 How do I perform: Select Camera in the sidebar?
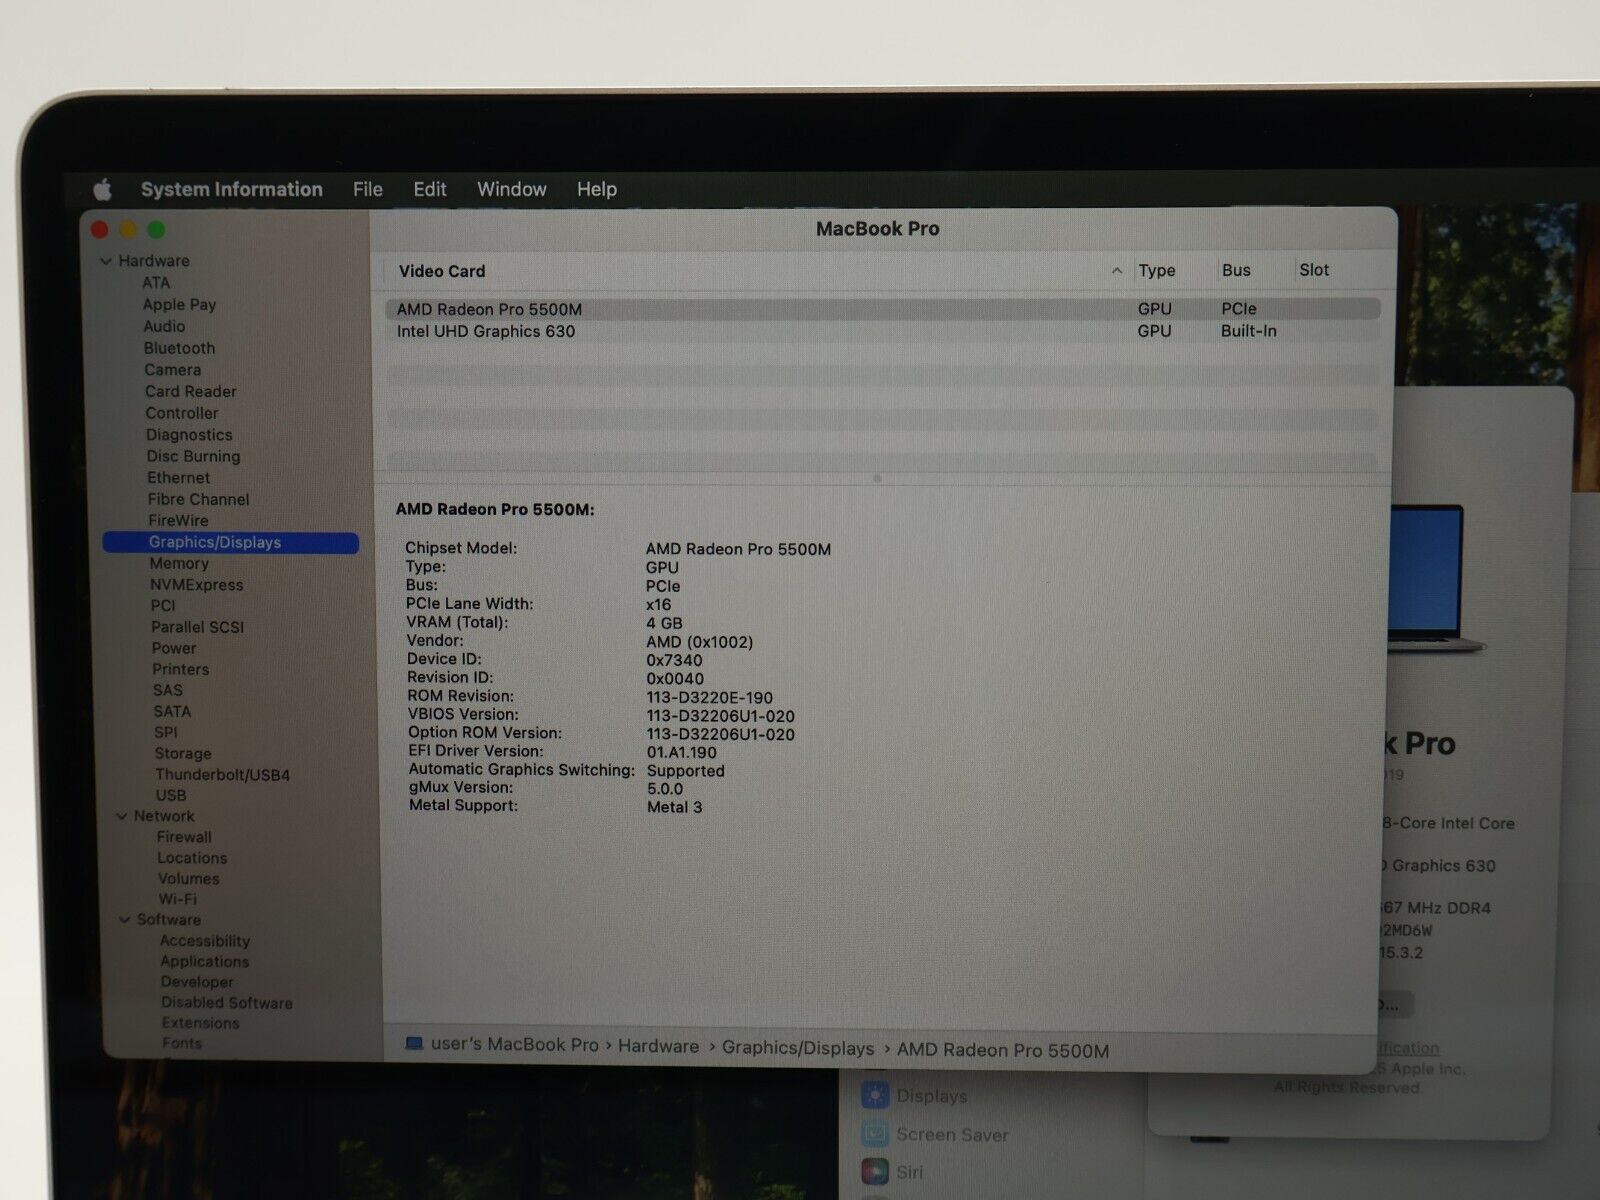[172, 370]
